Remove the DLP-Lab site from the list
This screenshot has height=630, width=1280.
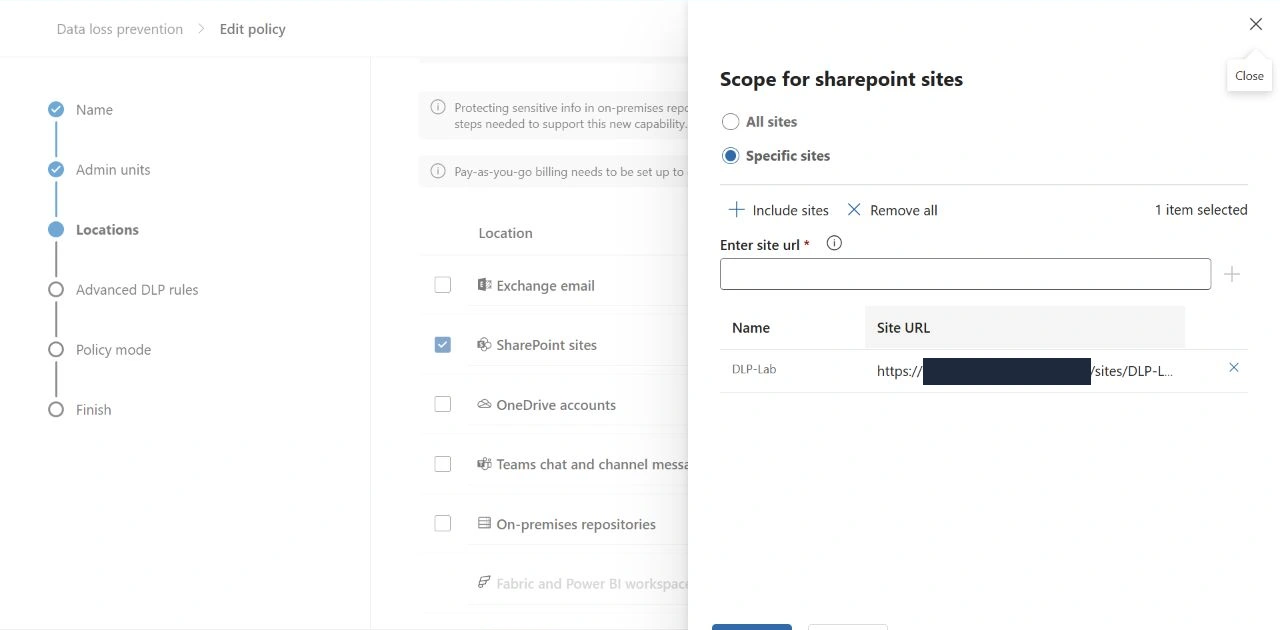click(x=1233, y=368)
